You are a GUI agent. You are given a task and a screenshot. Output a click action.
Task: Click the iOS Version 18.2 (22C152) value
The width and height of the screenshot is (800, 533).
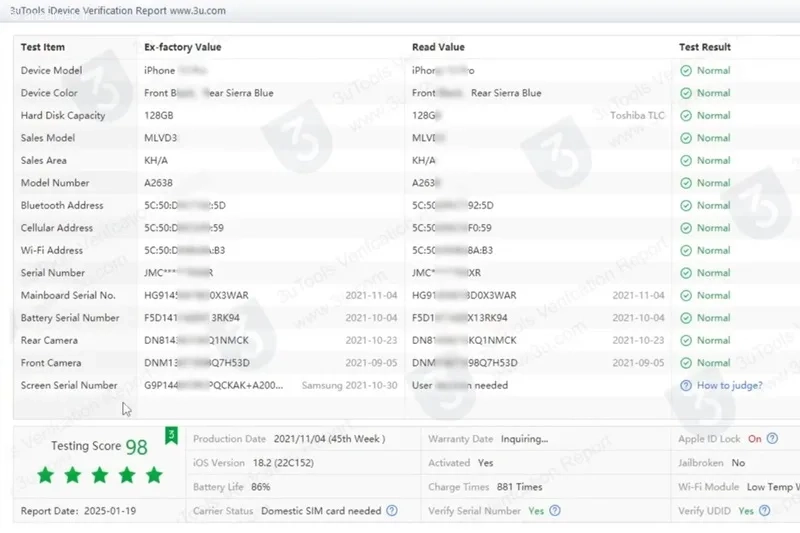[x=283, y=463]
